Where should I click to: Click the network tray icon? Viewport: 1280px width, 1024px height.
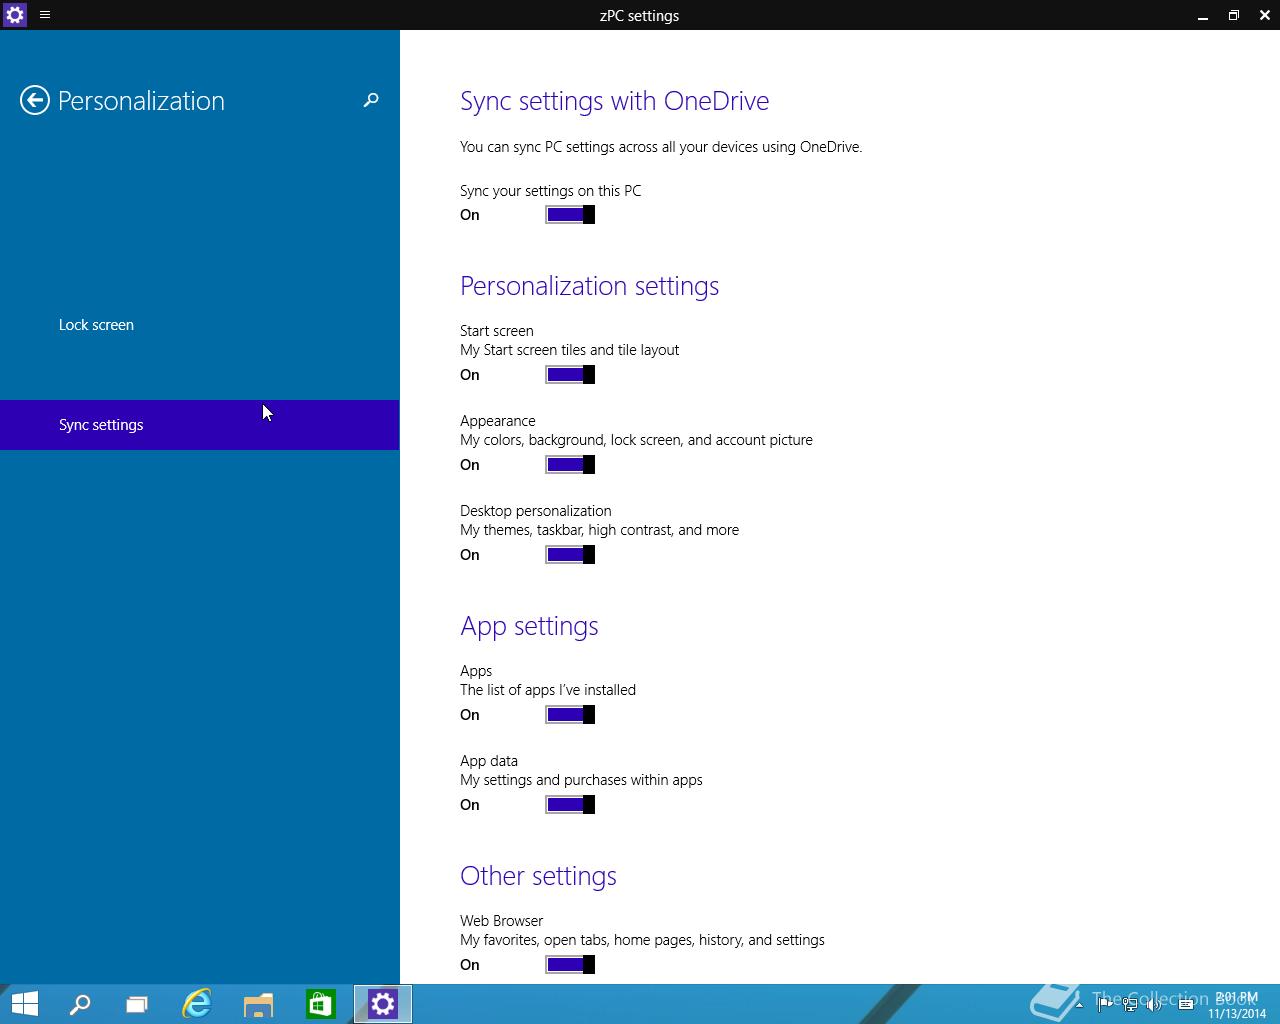click(x=1130, y=1005)
